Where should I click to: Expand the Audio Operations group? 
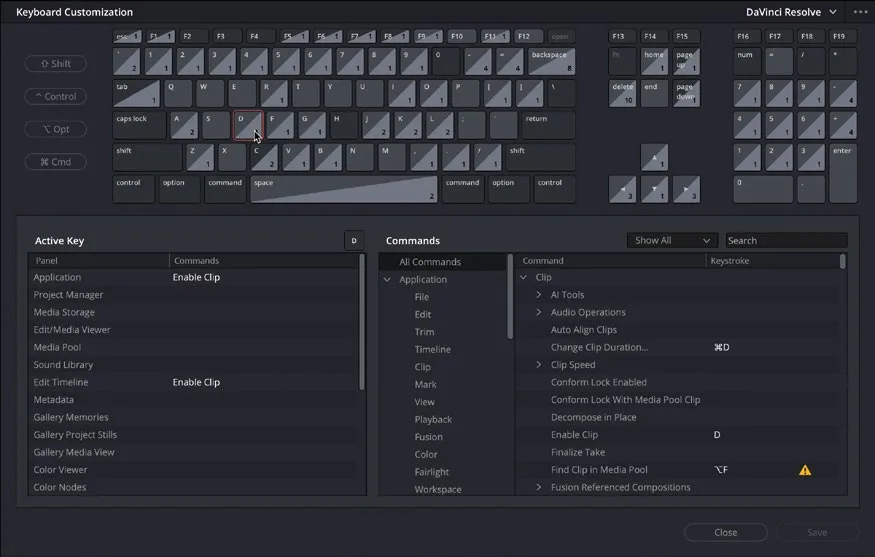539,312
